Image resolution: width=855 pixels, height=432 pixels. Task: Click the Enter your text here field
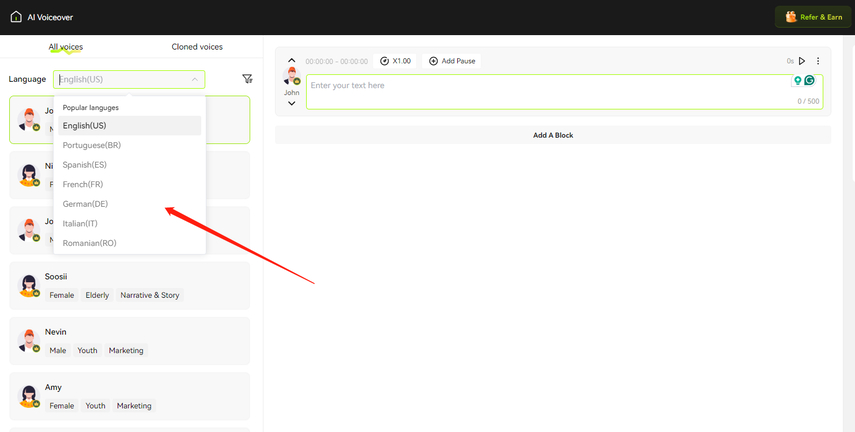[x=564, y=92]
